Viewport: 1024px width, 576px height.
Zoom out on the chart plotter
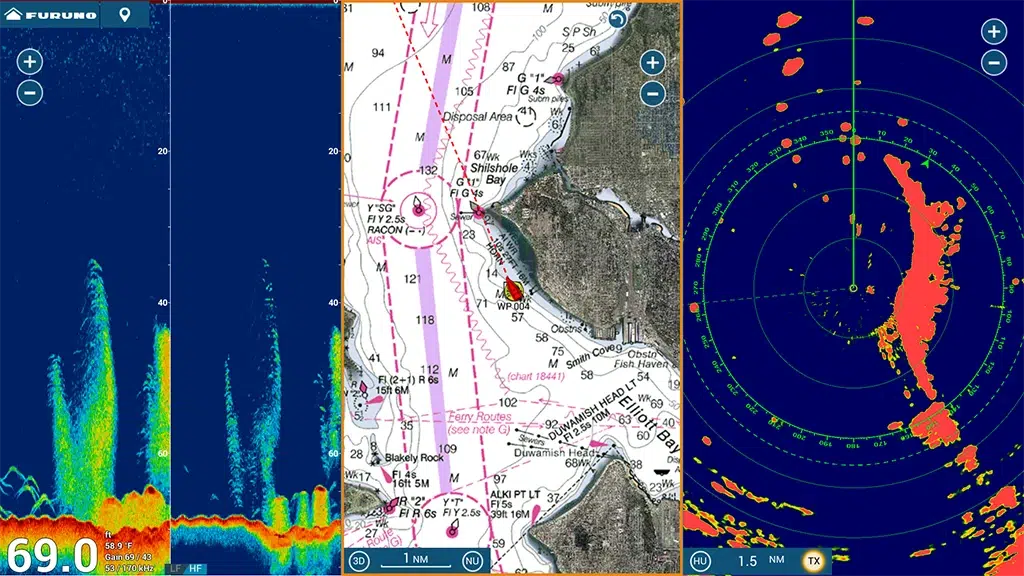click(652, 95)
